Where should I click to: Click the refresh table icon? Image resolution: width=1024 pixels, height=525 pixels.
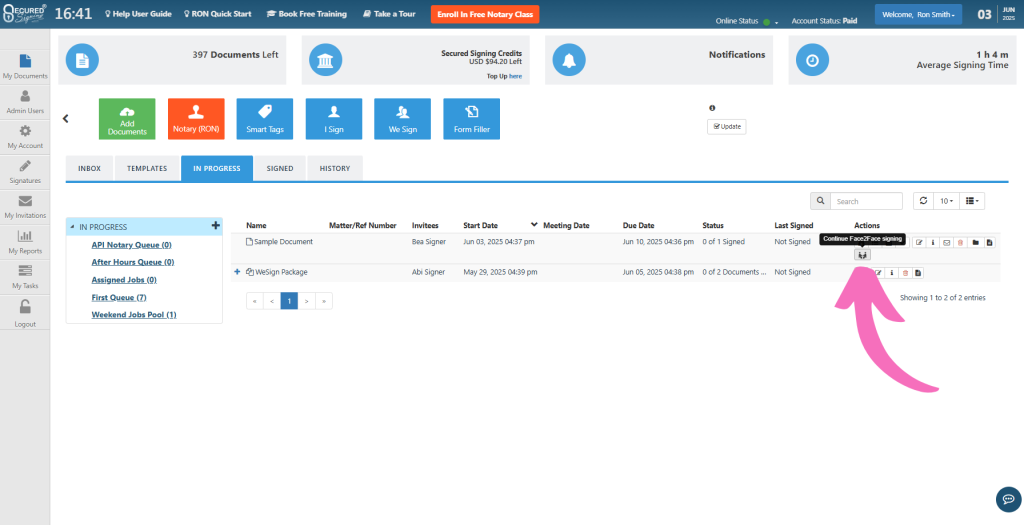[922, 201]
